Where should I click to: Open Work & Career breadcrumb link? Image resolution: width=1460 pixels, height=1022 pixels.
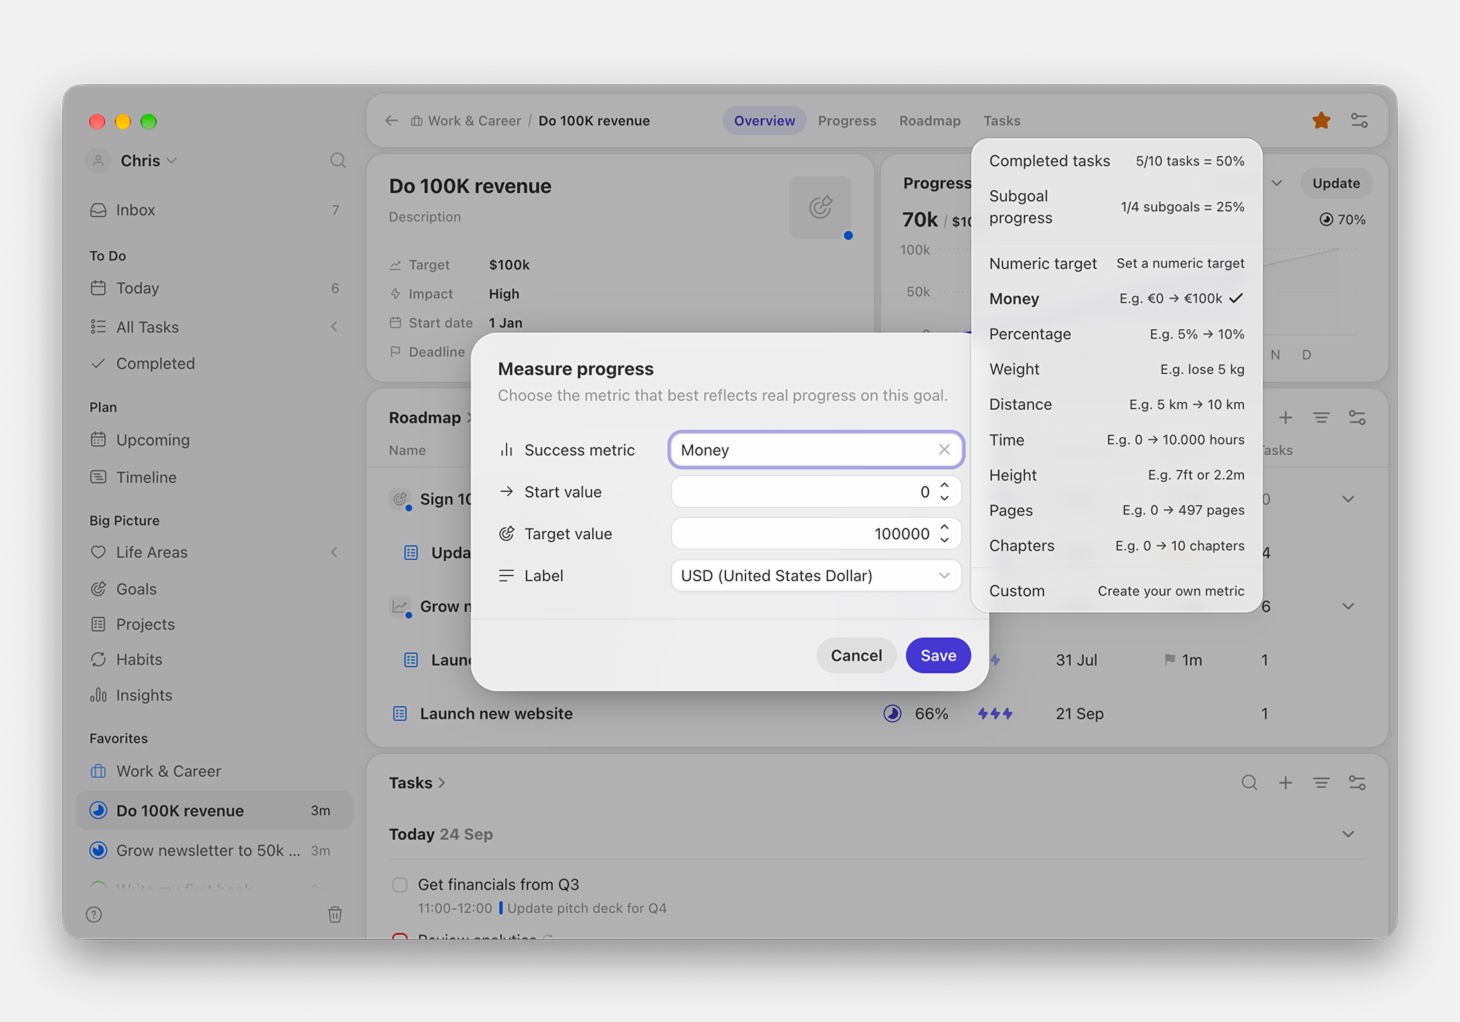click(x=465, y=121)
